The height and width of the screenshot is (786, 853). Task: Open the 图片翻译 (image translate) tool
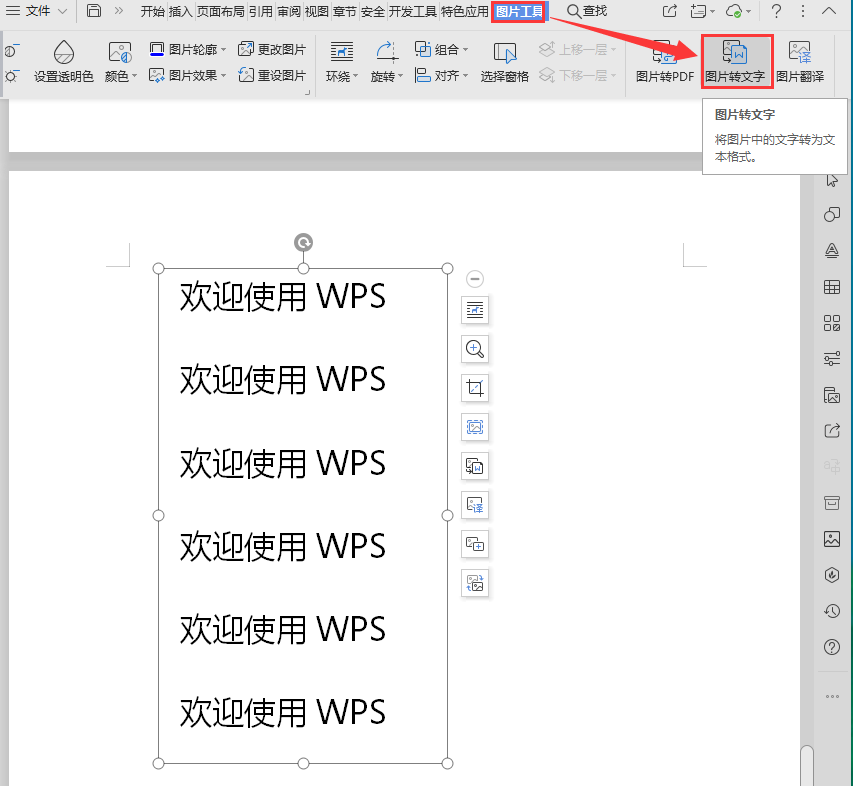[800, 62]
